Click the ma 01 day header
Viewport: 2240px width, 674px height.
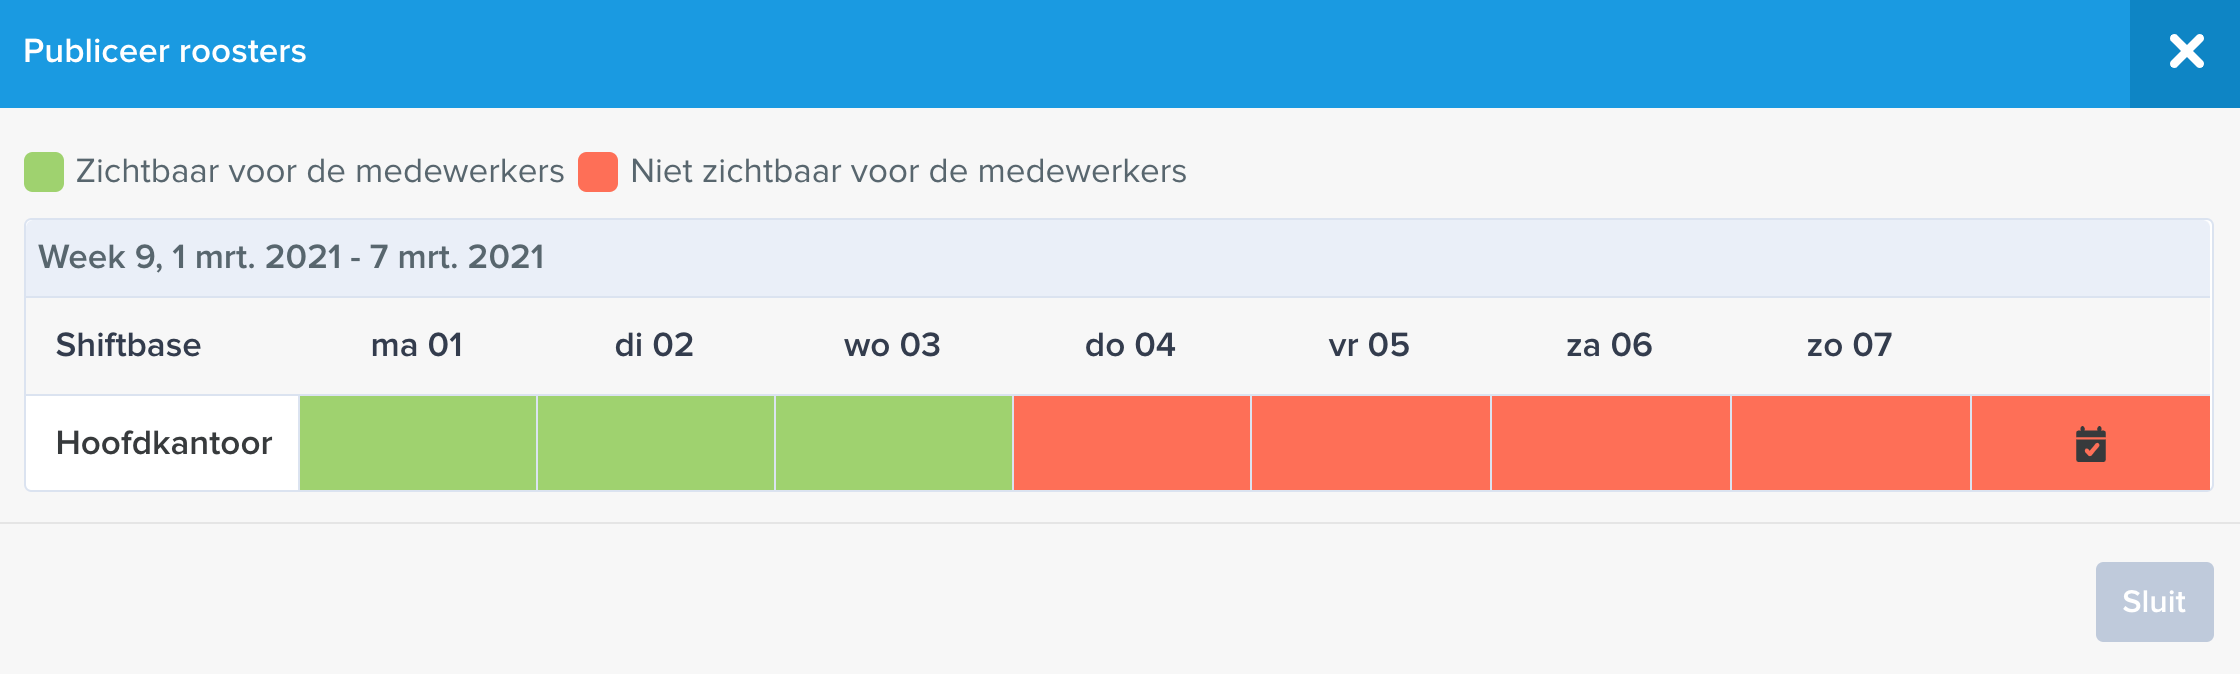(x=417, y=345)
